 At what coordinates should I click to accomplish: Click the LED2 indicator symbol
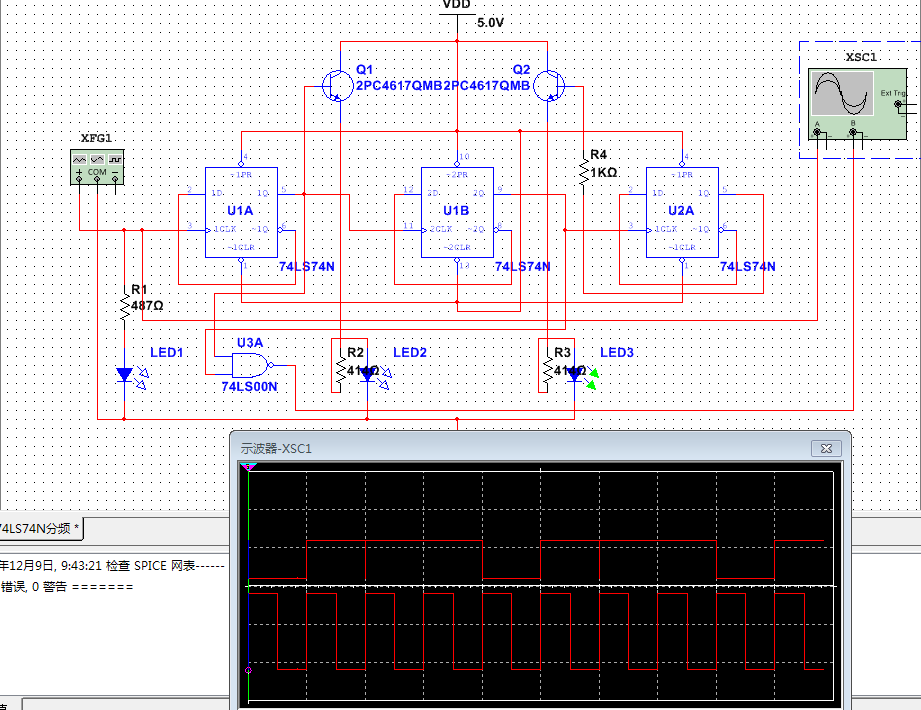(x=369, y=373)
